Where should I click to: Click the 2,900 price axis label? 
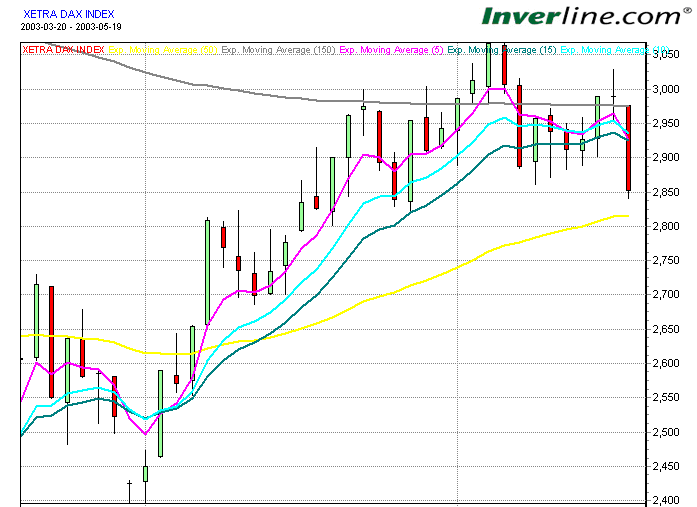click(x=666, y=157)
